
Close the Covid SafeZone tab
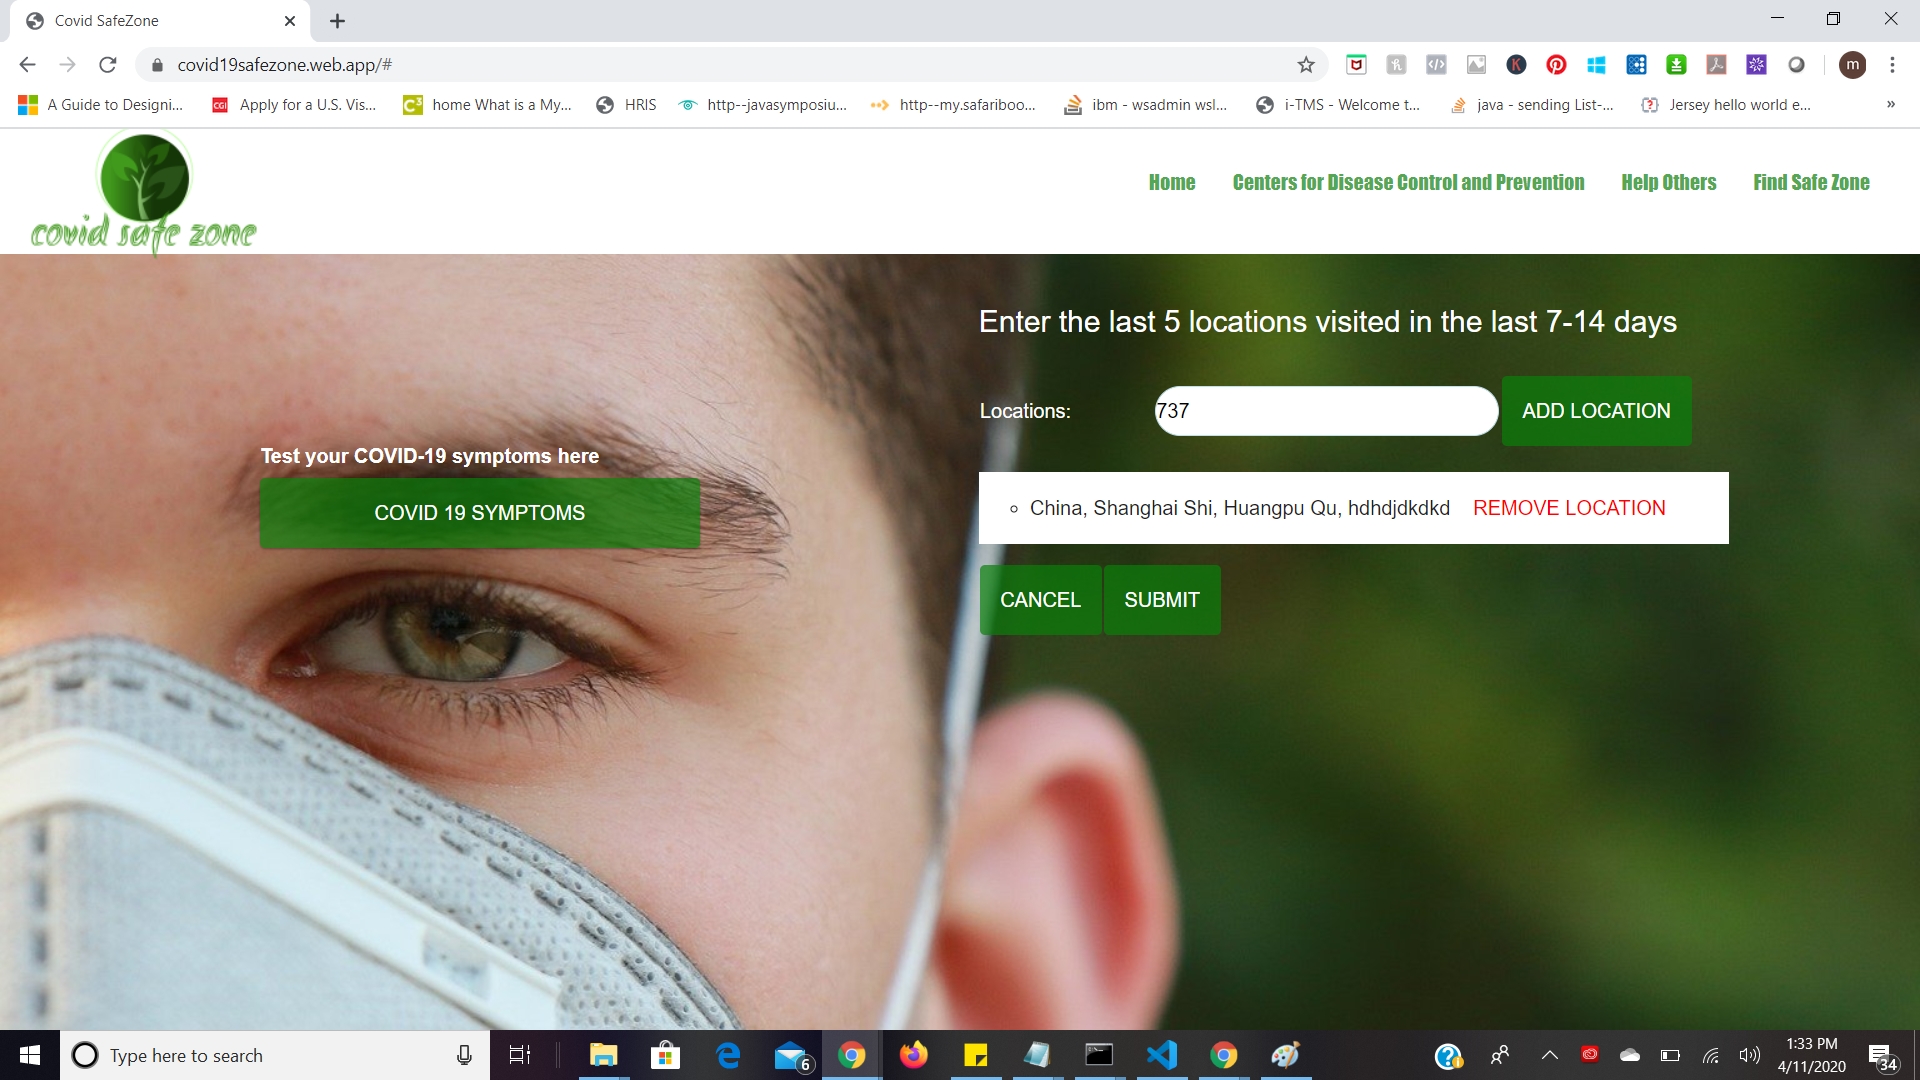point(290,21)
